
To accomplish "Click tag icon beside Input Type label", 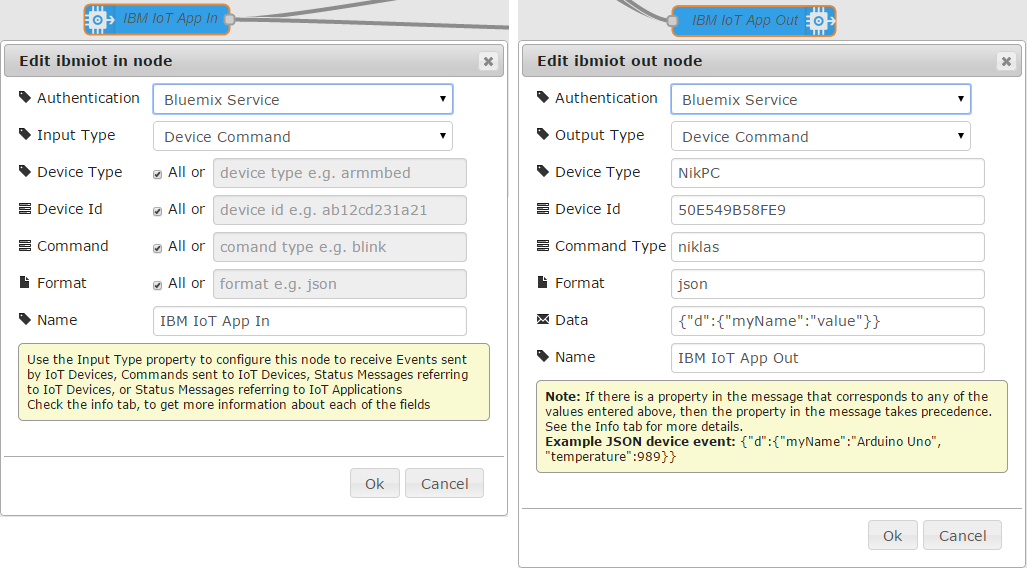I will point(25,134).
